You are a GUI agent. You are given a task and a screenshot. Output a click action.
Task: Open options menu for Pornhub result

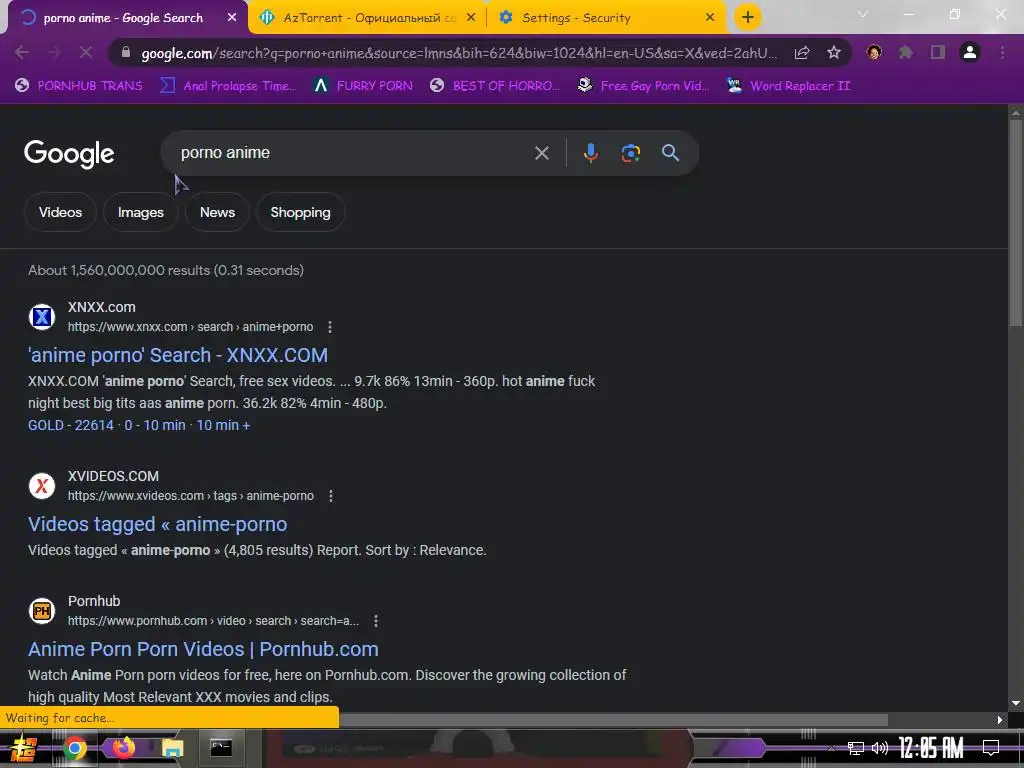[x=376, y=621]
